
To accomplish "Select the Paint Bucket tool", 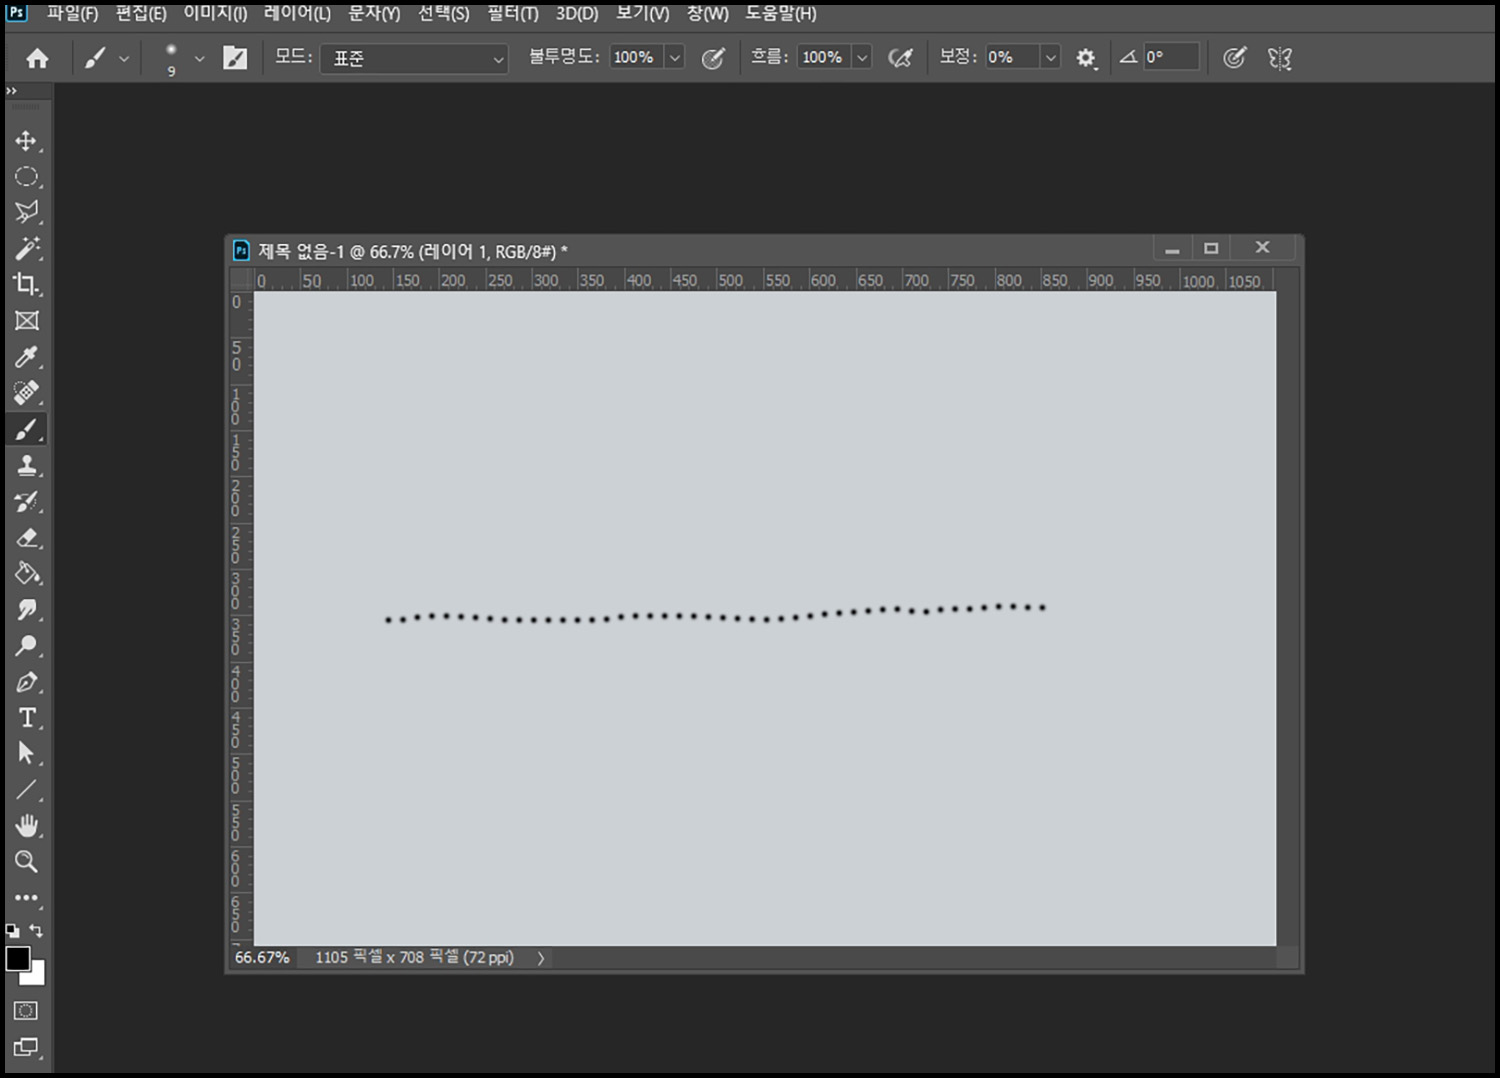I will tap(26, 574).
